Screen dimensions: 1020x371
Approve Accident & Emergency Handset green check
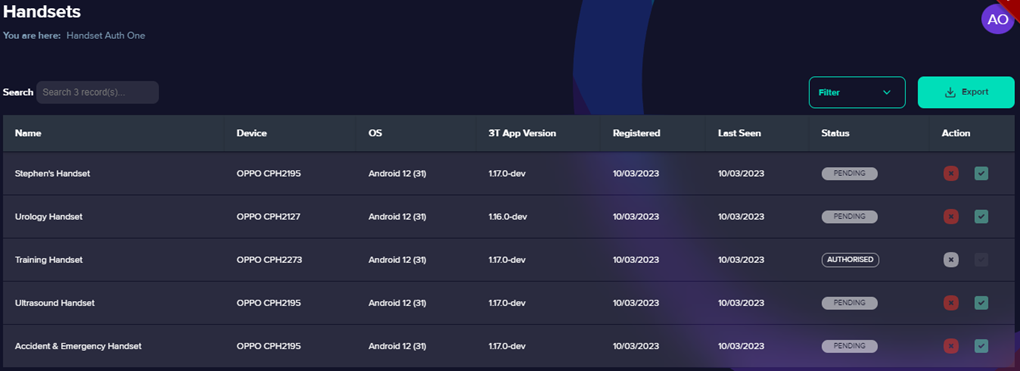(981, 346)
